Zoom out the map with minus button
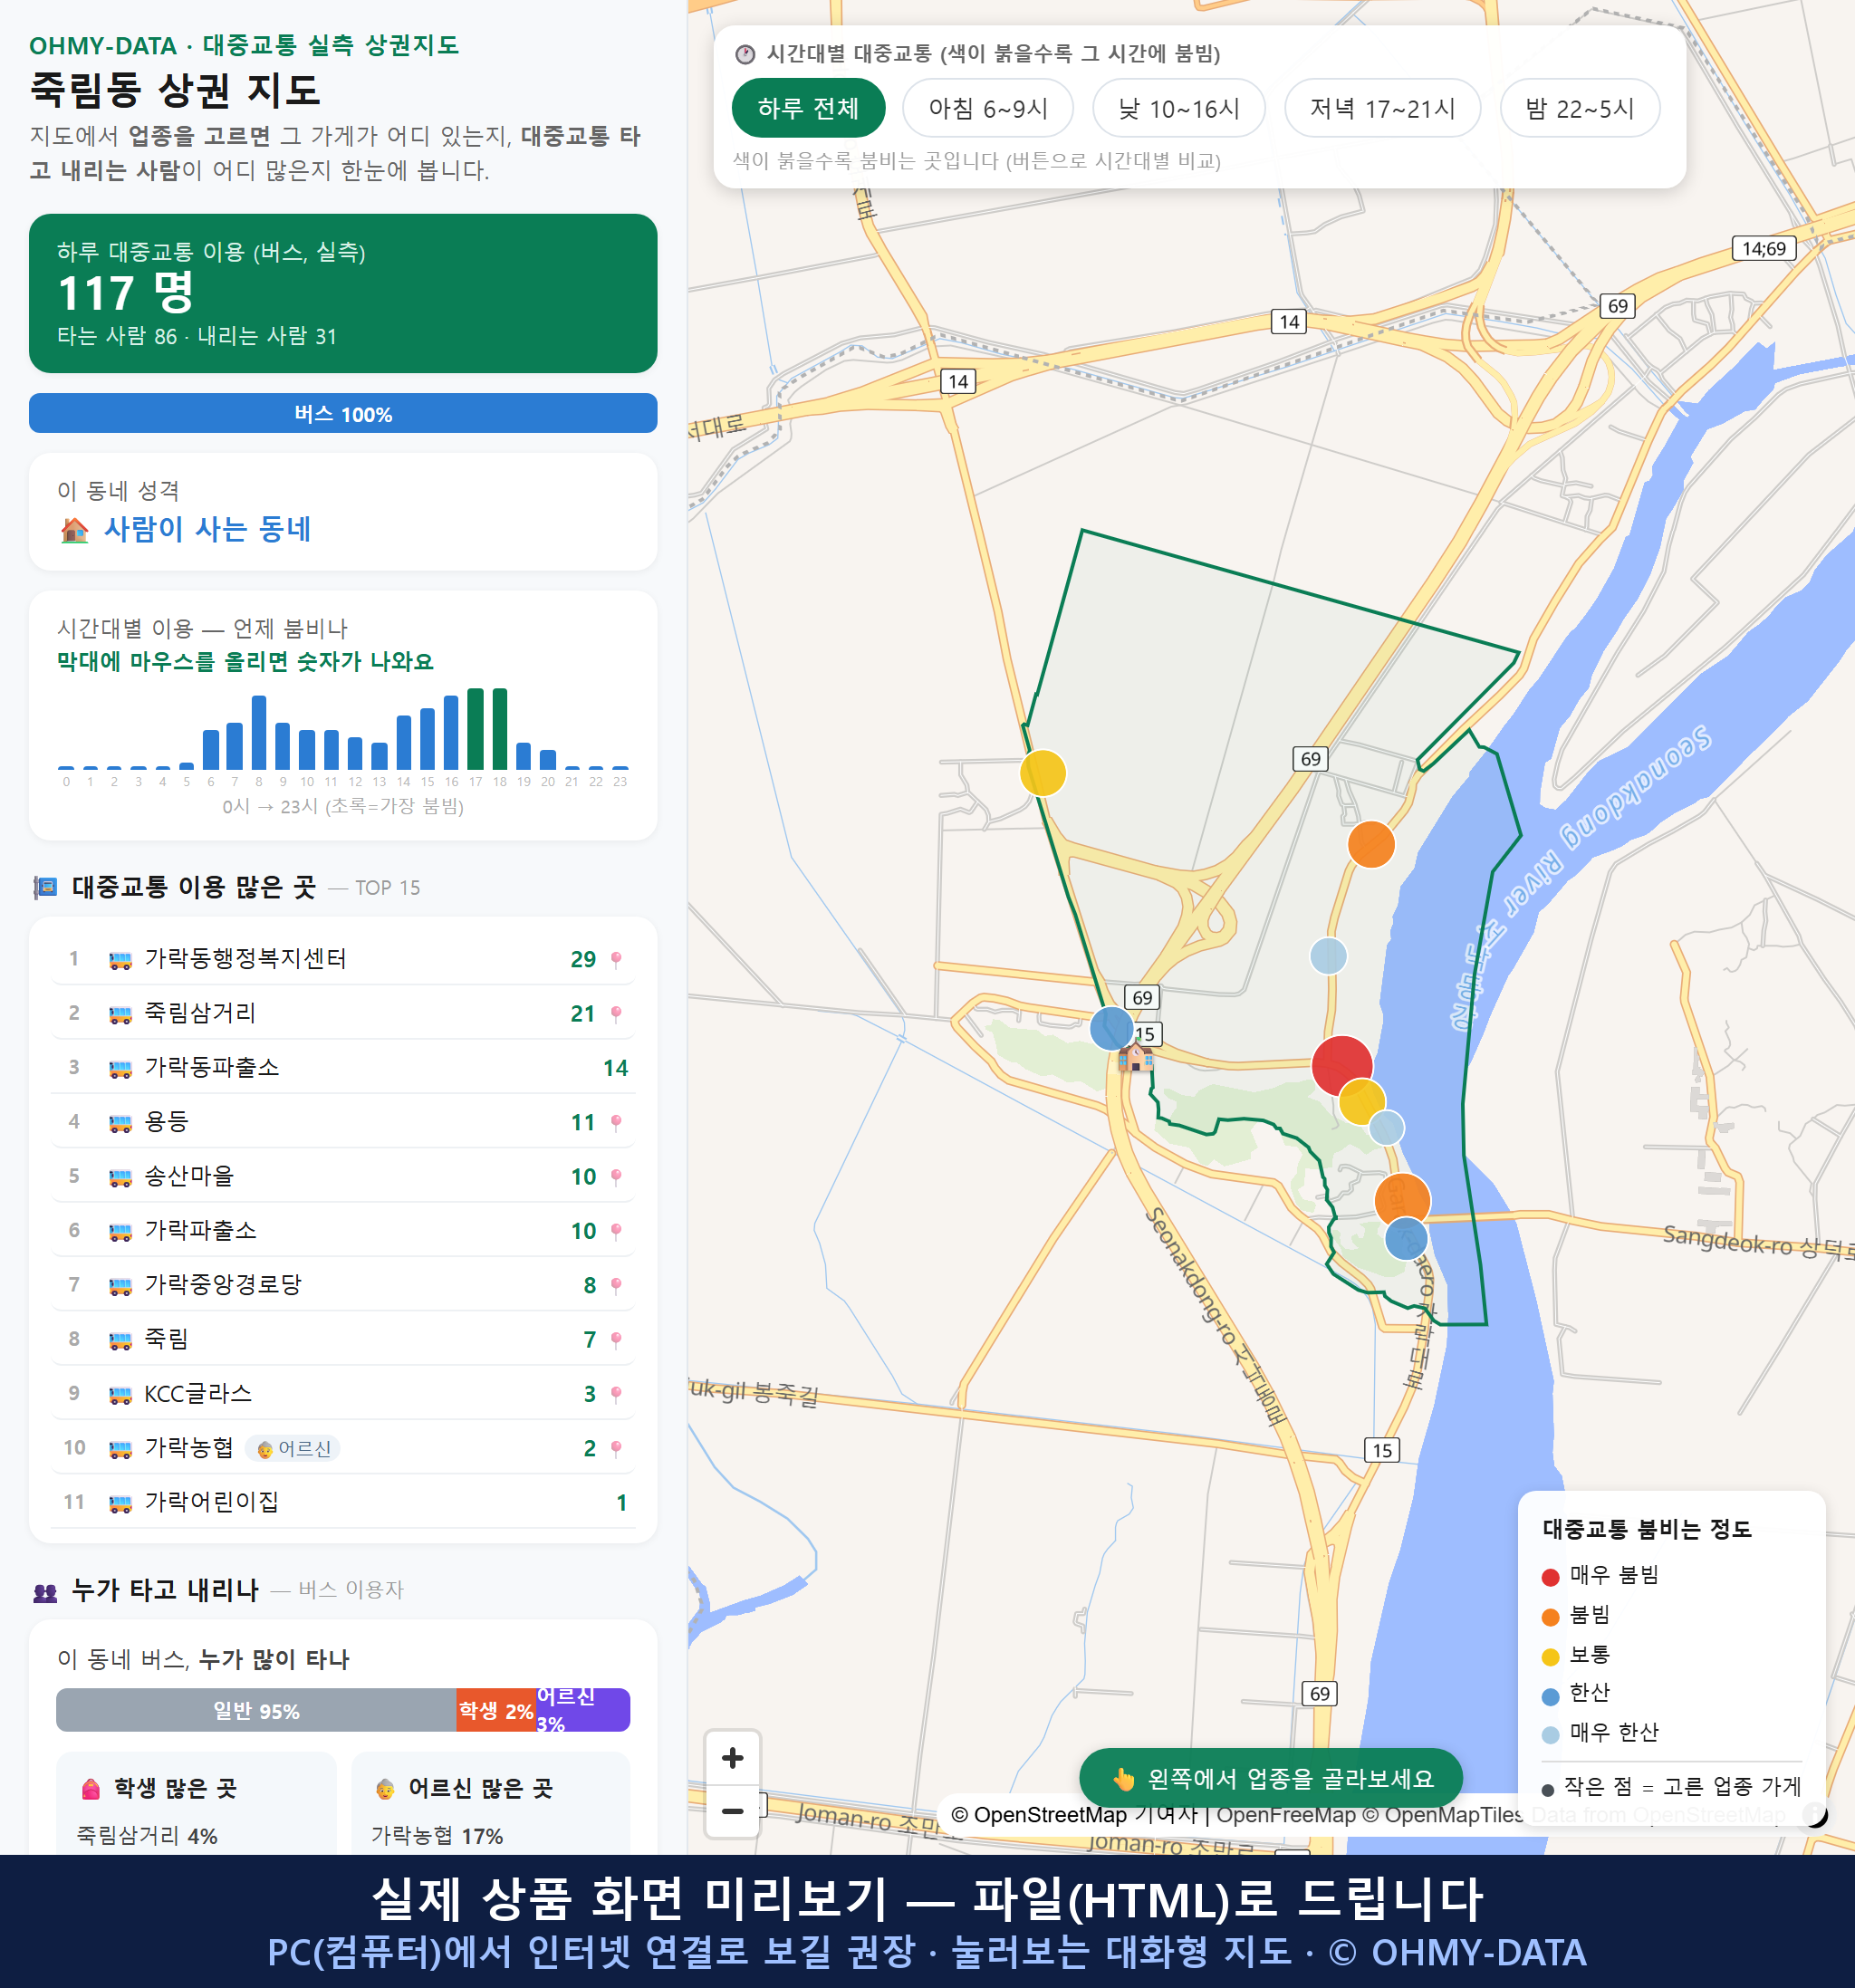 [x=732, y=1811]
